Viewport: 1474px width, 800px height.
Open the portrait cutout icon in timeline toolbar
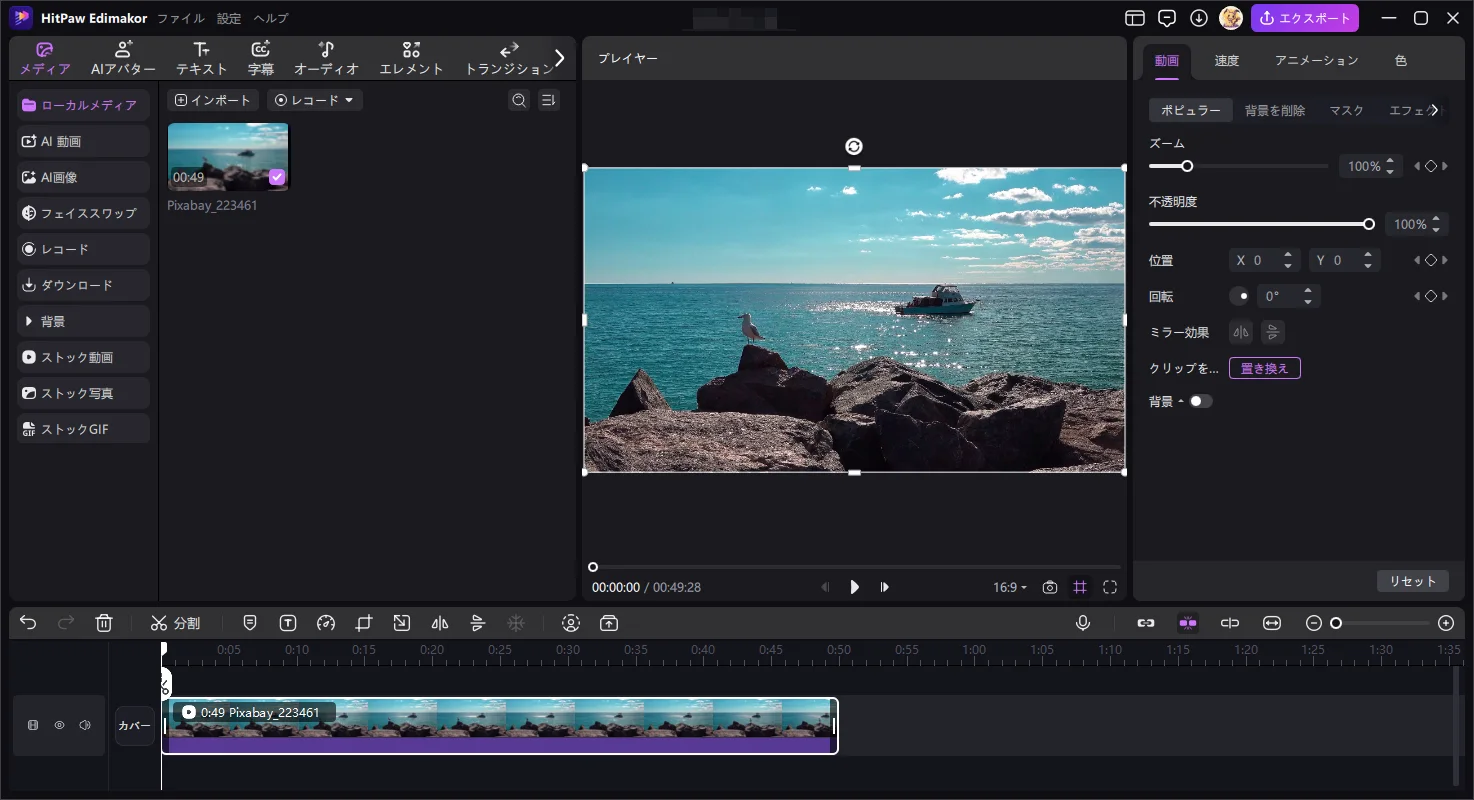point(571,623)
